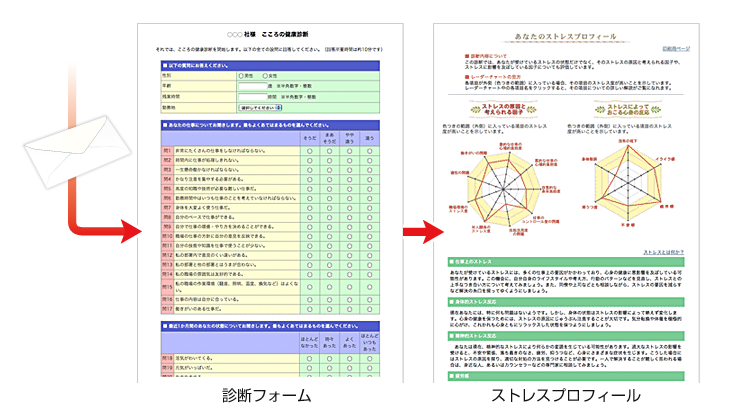
Task: Select the 男性 radio button for gender
Action: [241, 76]
